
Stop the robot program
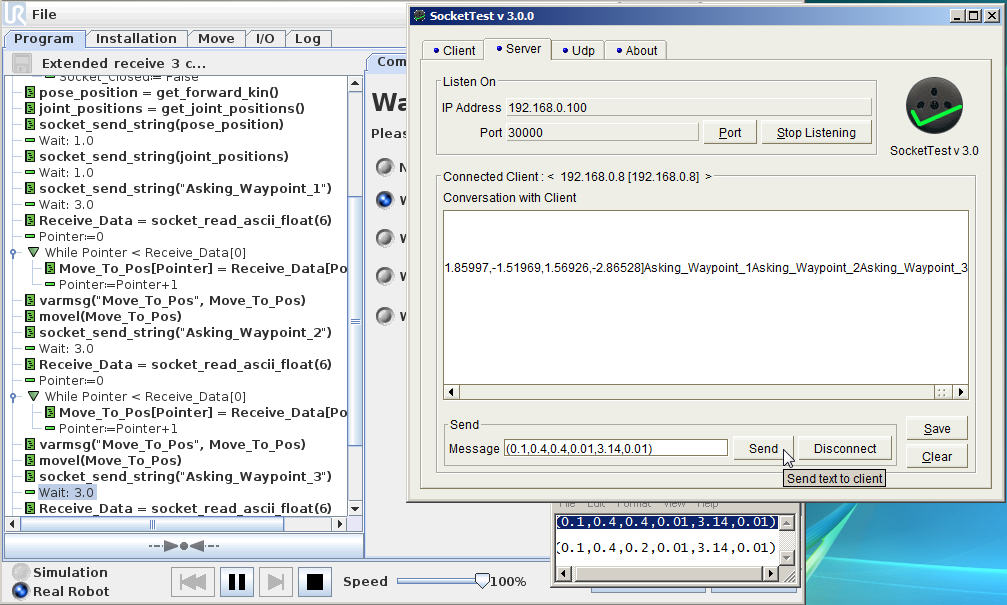(315, 582)
